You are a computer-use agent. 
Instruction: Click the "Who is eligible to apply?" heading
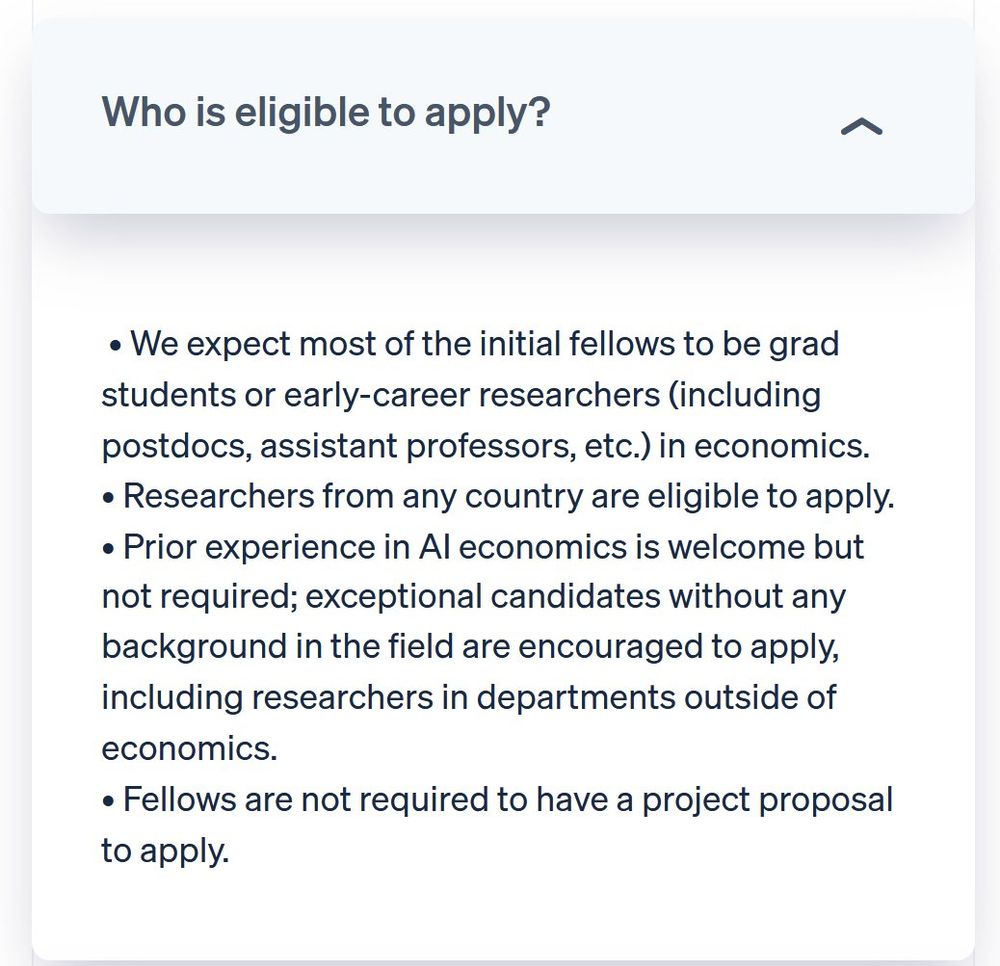[x=325, y=112]
